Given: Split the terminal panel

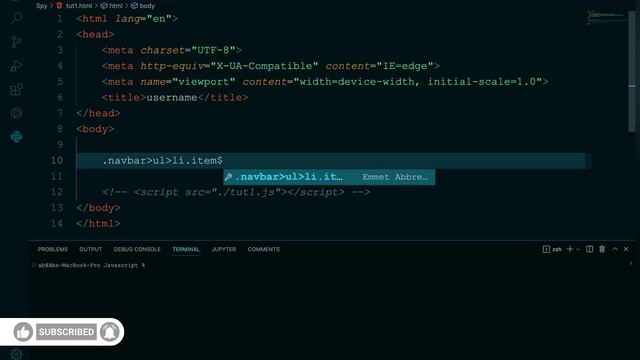Looking at the screenshot, I should 589,249.
